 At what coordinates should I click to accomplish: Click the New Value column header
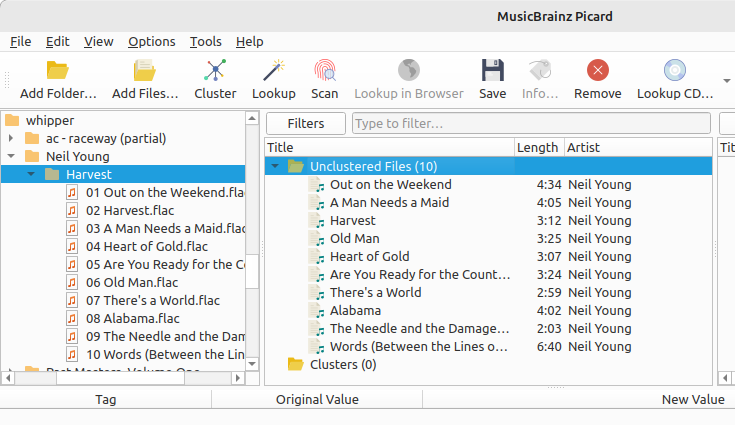[693, 400]
